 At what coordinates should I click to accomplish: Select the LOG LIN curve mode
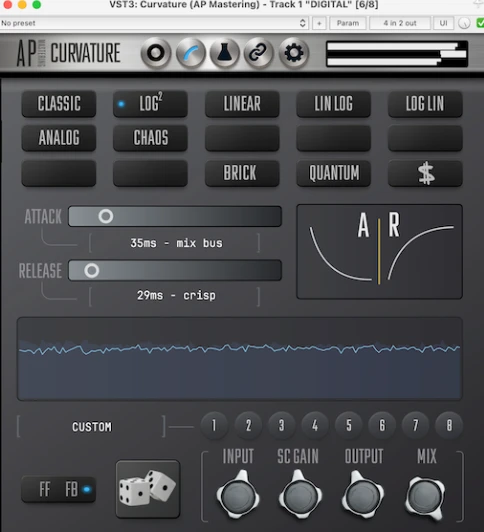click(x=425, y=103)
